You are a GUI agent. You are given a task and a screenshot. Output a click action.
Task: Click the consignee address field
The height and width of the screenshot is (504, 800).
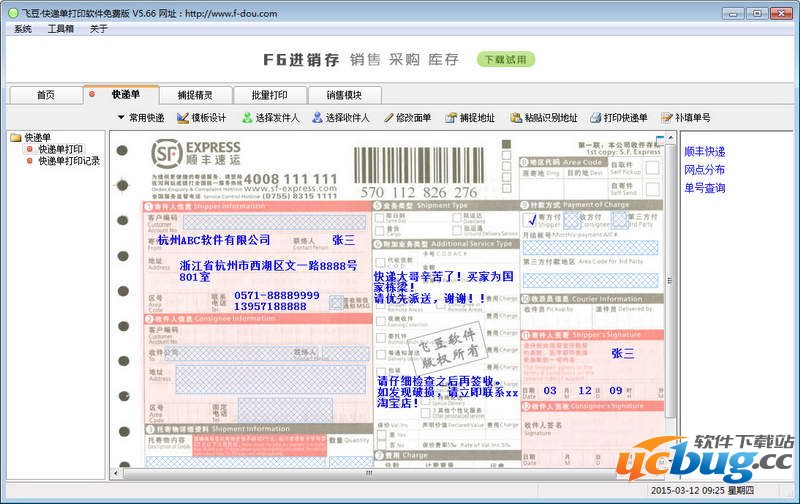[x=271, y=379]
